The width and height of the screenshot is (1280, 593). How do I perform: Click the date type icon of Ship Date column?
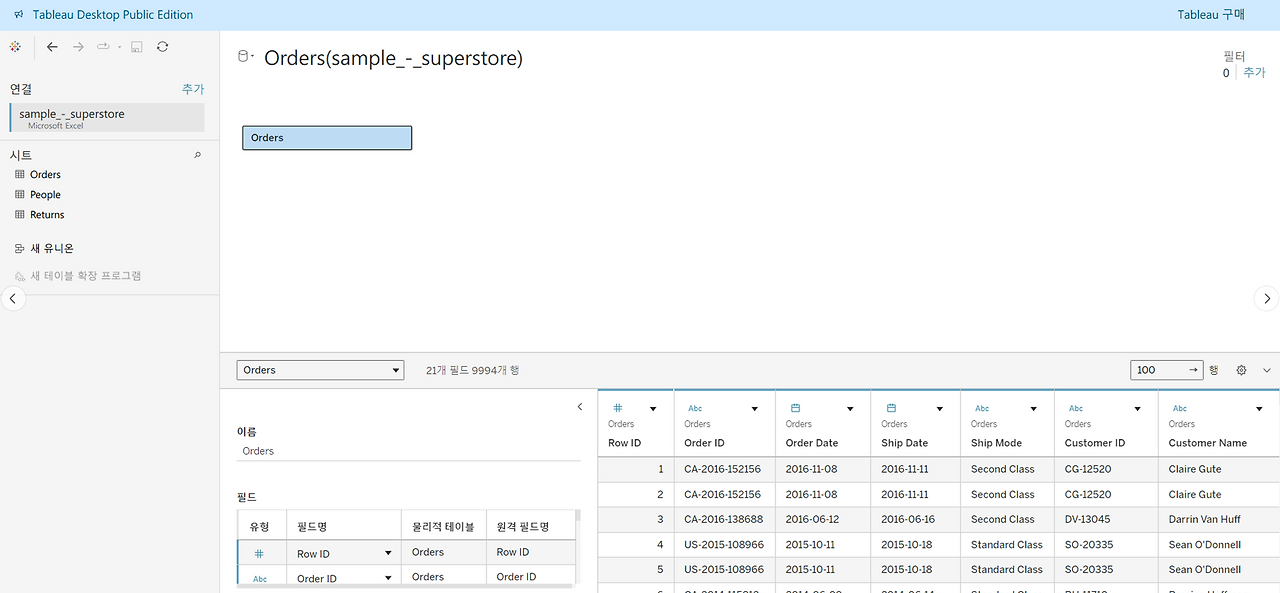point(891,408)
